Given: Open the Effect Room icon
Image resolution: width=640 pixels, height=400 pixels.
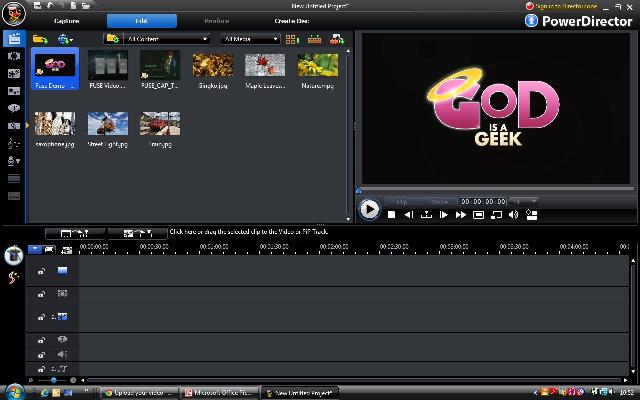Looking at the screenshot, I should point(14,56).
